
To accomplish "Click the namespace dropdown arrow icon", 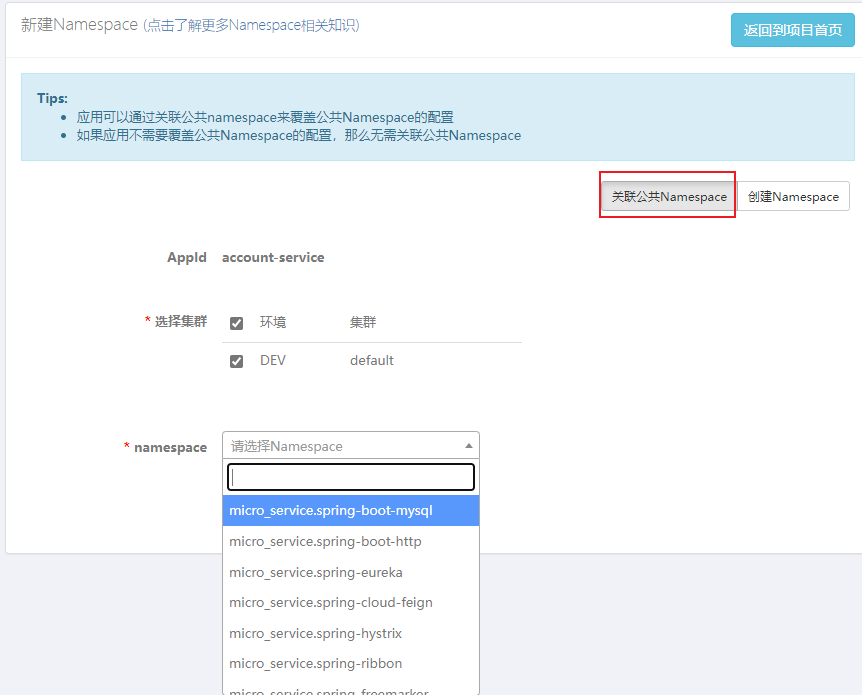I will 468,446.
